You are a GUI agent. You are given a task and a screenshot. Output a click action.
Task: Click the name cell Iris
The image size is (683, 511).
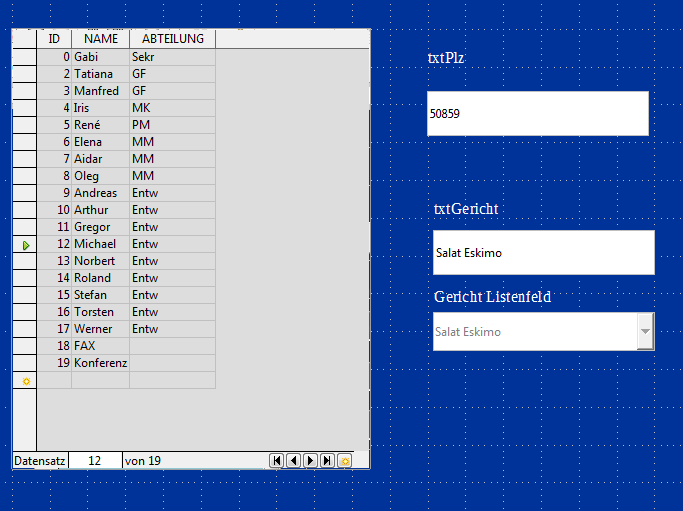(x=100, y=108)
